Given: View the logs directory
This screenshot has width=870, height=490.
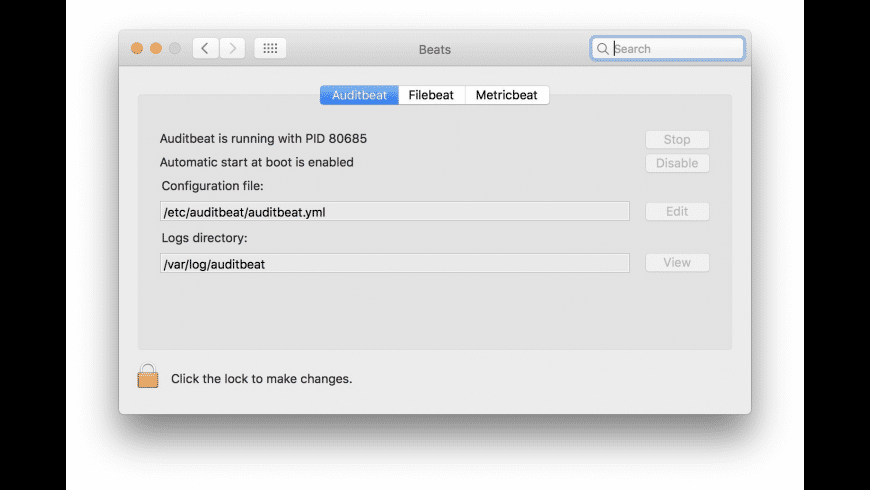Looking at the screenshot, I should click(x=677, y=262).
